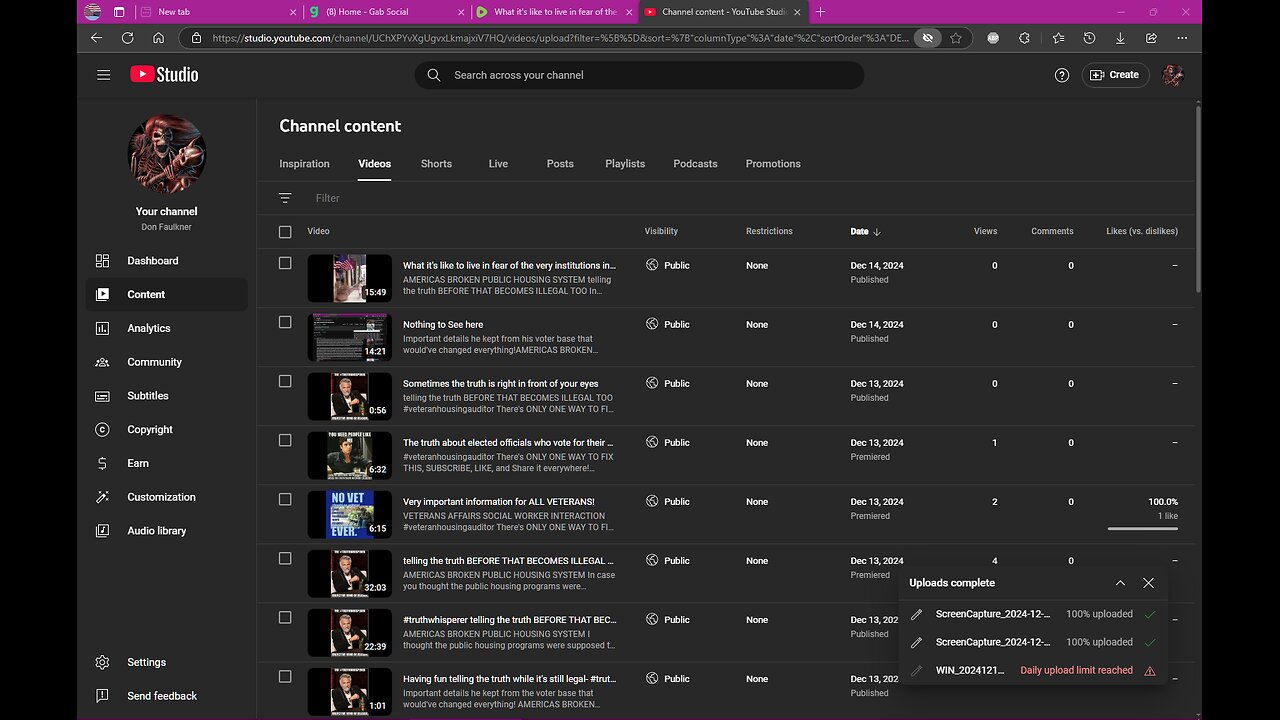Switch to the Posts tab
1280x720 pixels.
point(560,164)
